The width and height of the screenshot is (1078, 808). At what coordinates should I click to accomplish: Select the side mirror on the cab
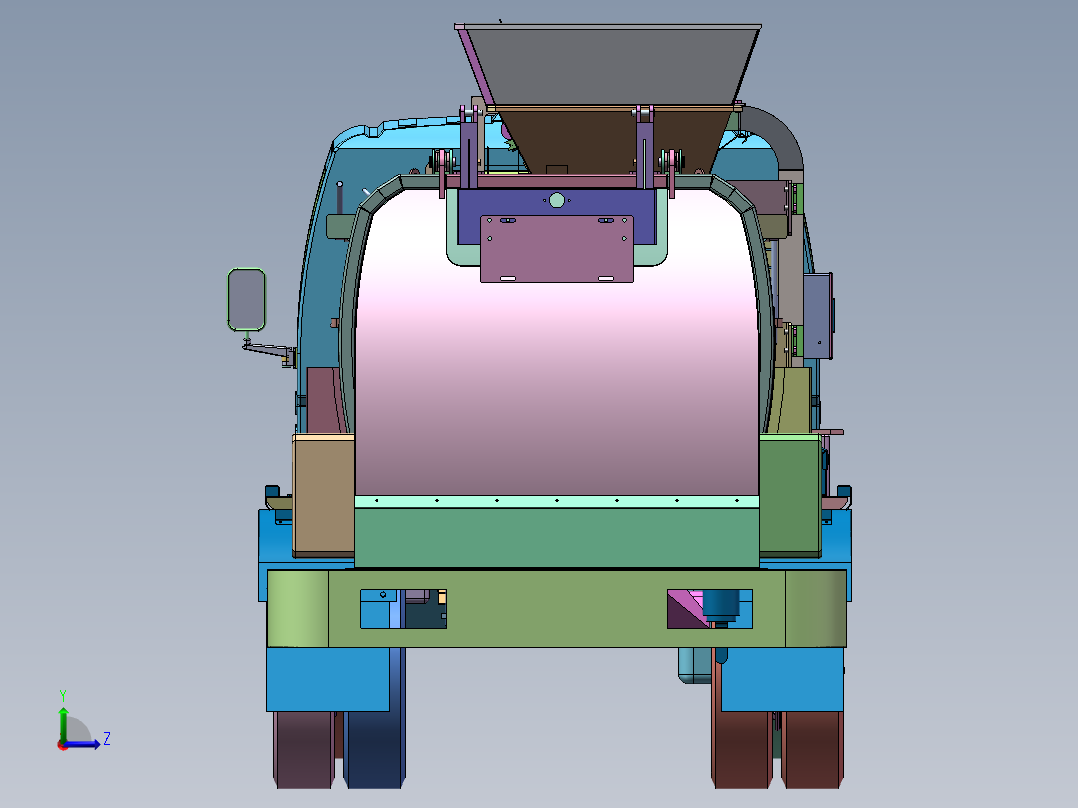pyautogui.click(x=246, y=300)
